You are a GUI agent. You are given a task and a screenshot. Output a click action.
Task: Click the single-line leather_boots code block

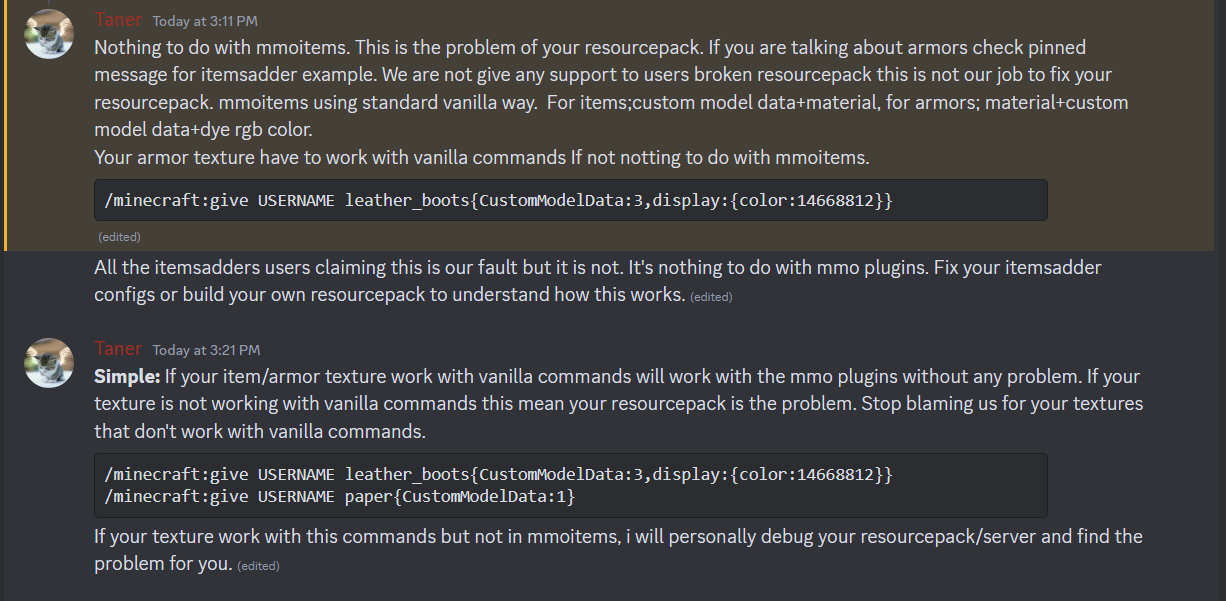(571, 200)
